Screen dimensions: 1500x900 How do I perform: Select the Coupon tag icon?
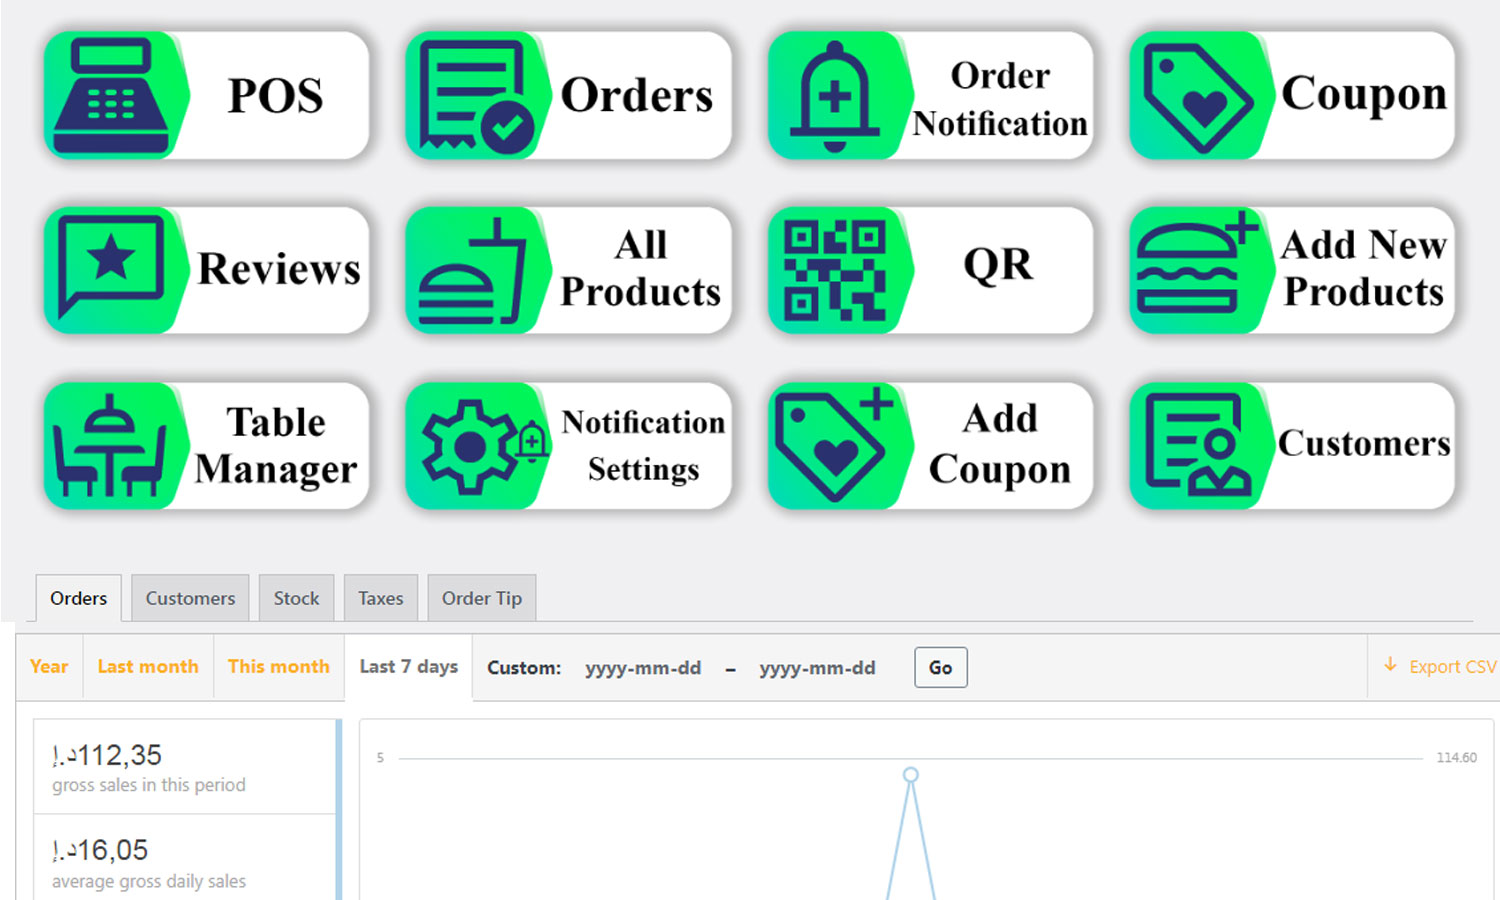(1197, 96)
